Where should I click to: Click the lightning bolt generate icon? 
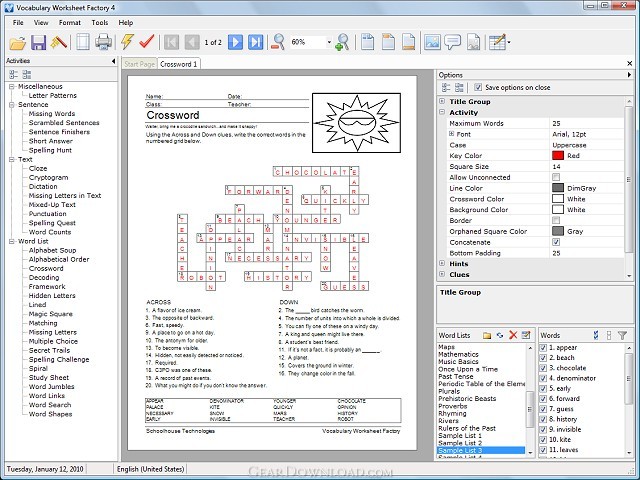click(127, 42)
